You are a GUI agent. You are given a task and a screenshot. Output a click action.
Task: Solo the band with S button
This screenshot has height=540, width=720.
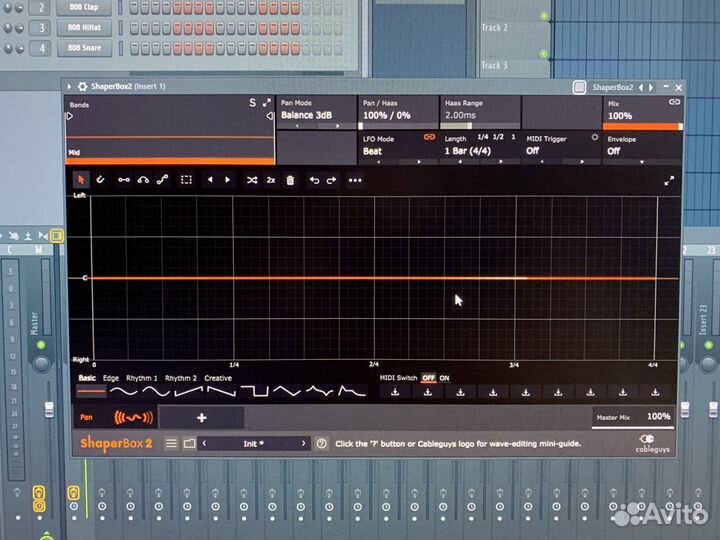pos(252,102)
